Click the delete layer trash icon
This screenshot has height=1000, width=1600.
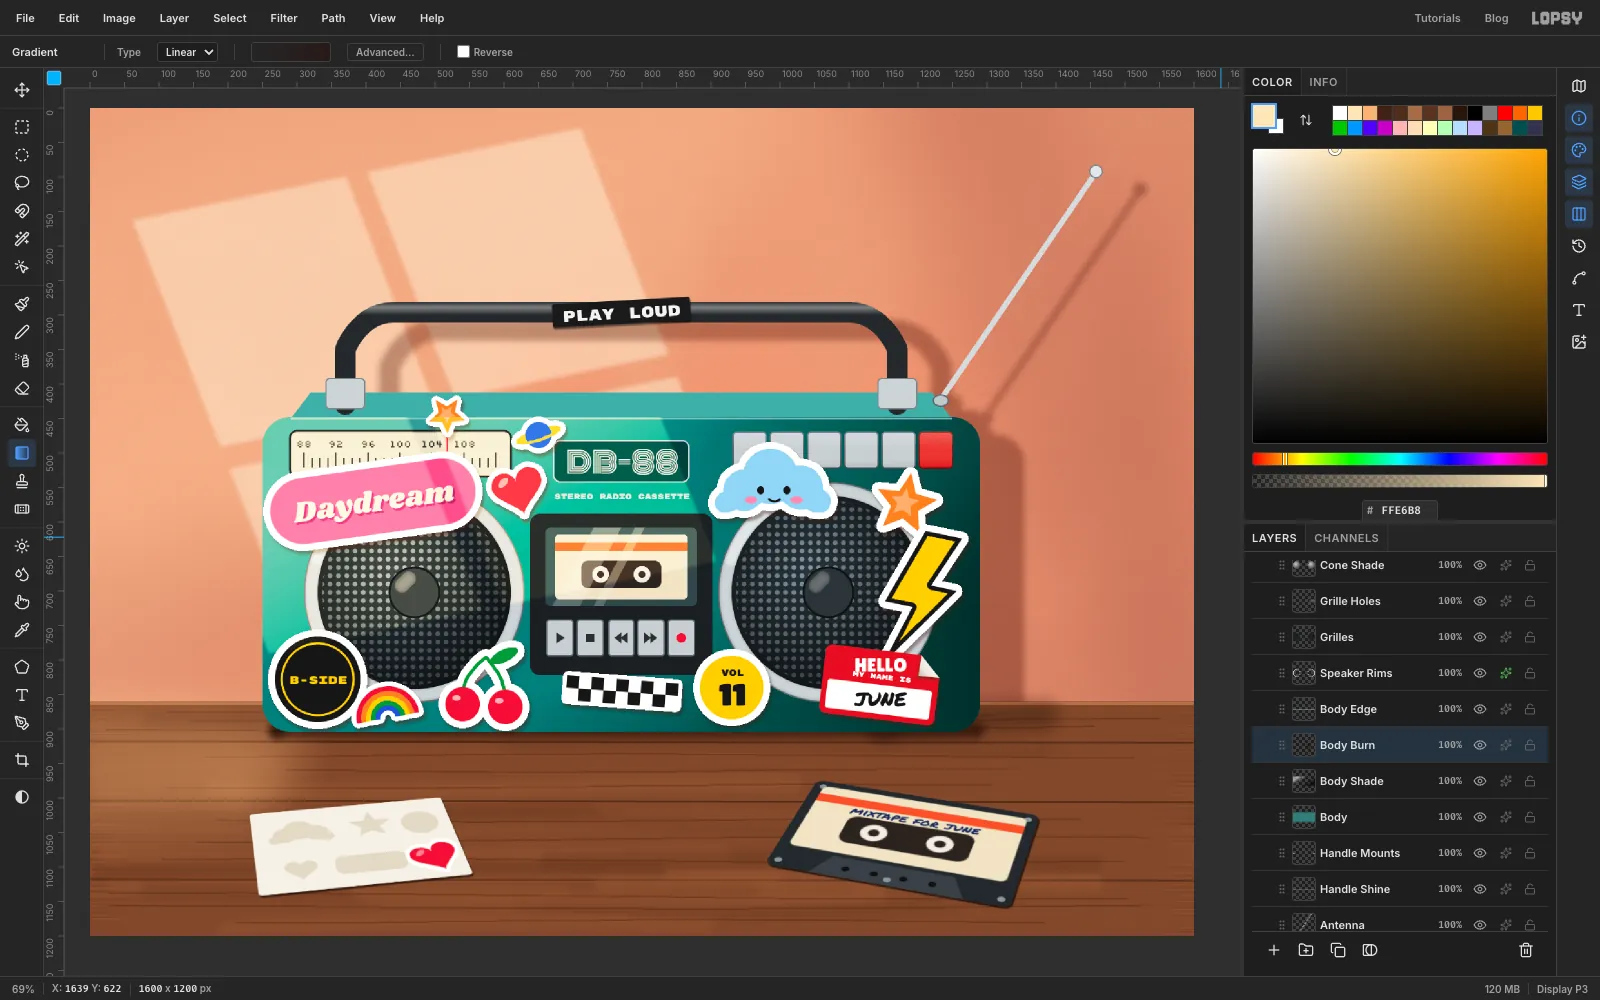click(1526, 950)
